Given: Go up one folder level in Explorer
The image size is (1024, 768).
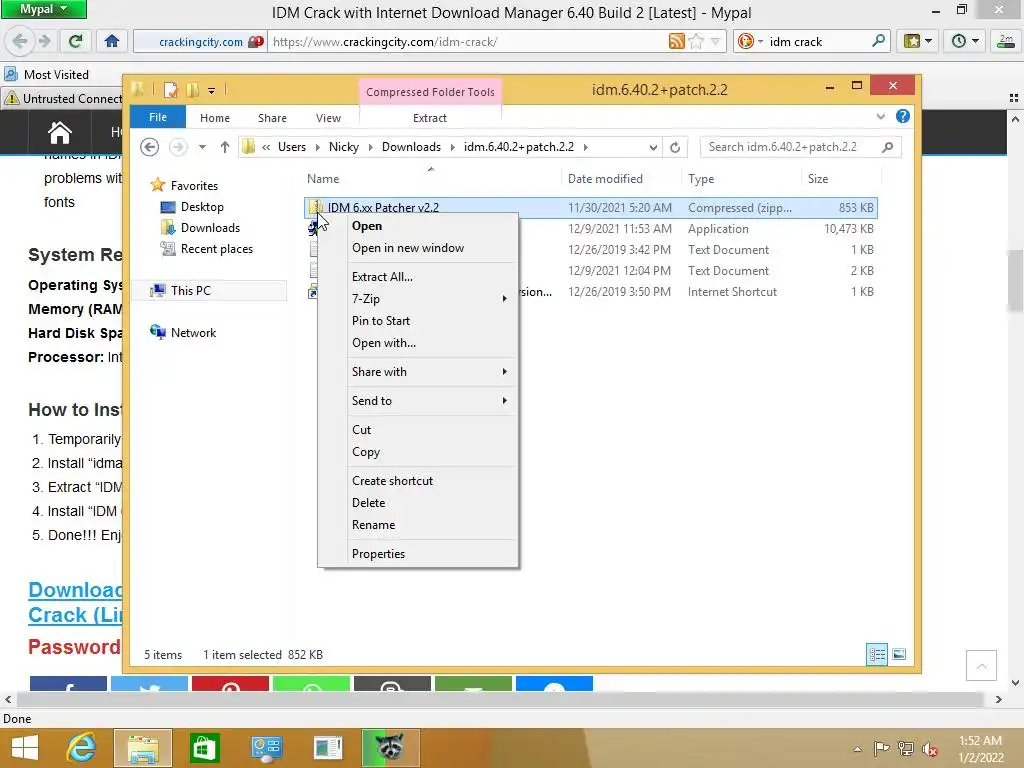Looking at the screenshot, I should point(225,147).
